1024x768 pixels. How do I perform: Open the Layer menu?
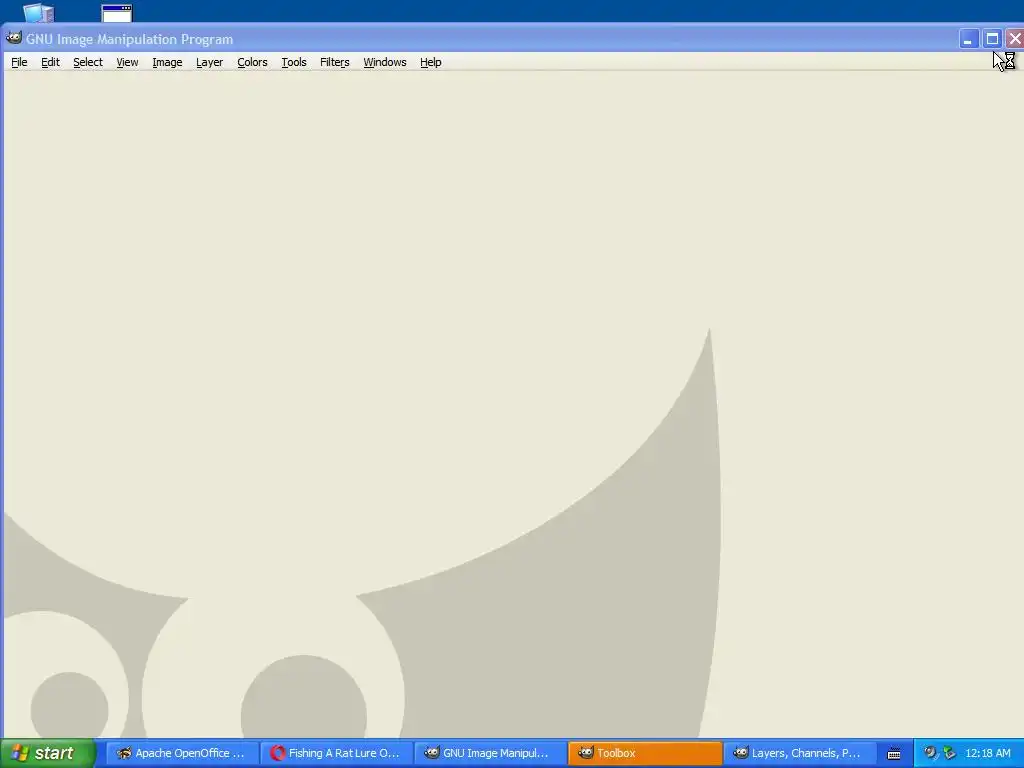209,62
